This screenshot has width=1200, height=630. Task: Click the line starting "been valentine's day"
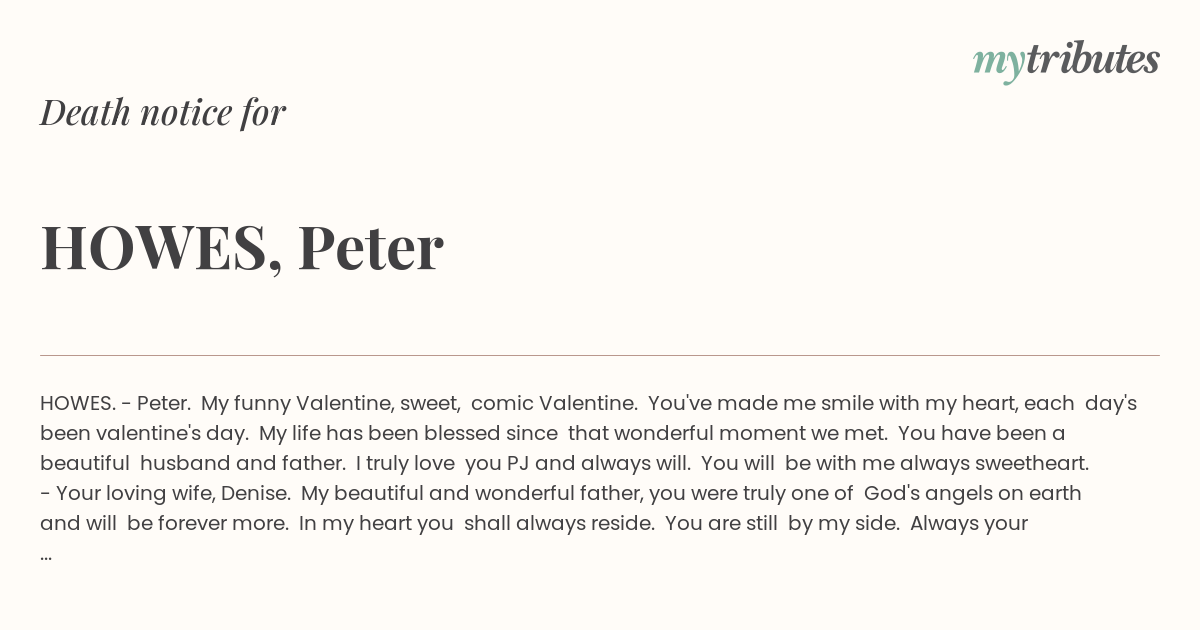click(552, 434)
